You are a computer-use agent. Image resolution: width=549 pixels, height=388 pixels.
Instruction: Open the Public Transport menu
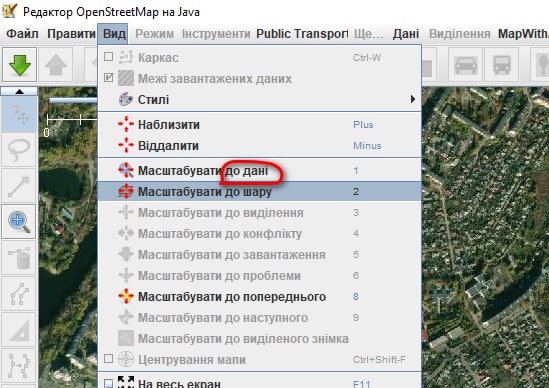tap(302, 34)
